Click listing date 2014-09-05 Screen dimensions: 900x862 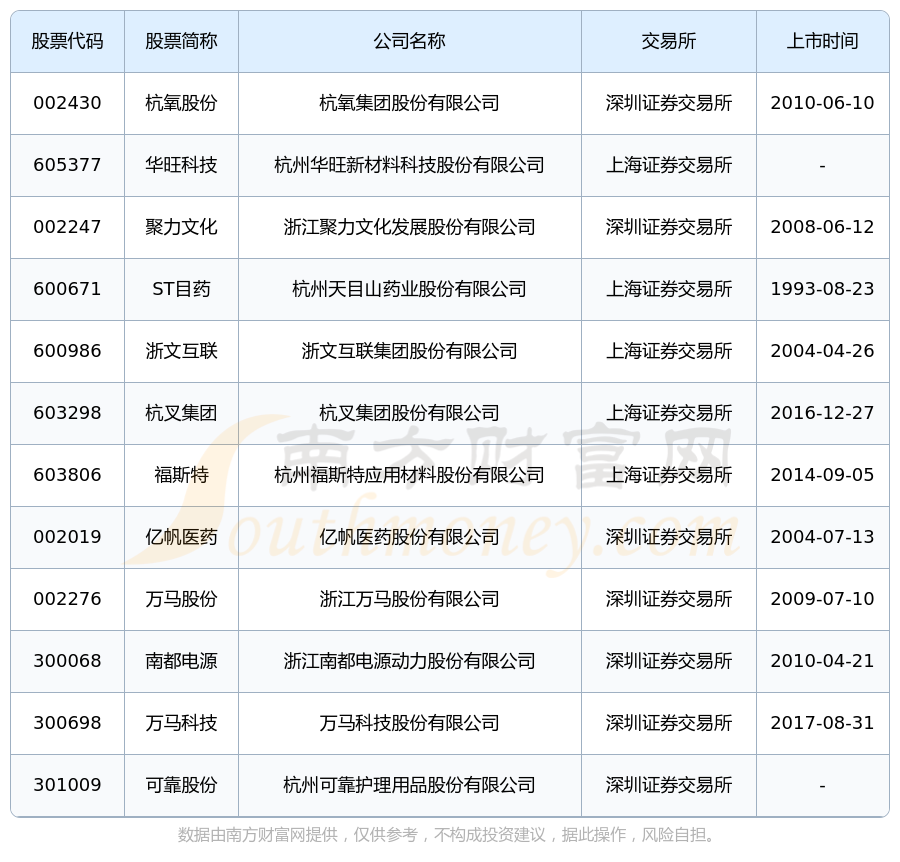pos(823,475)
